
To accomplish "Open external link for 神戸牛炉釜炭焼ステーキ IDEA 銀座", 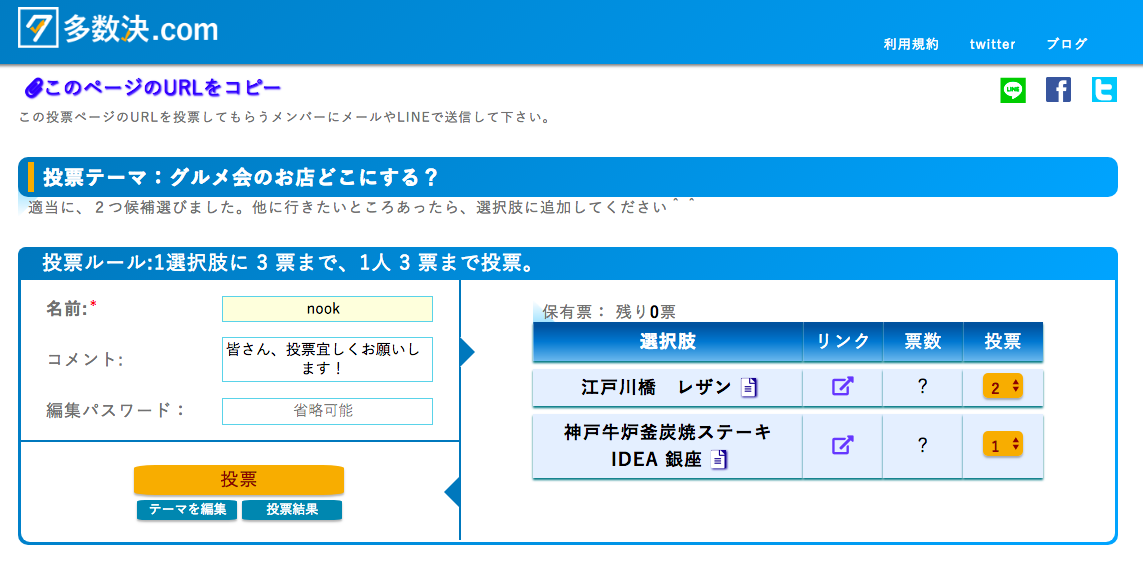I will pyautogui.click(x=843, y=445).
